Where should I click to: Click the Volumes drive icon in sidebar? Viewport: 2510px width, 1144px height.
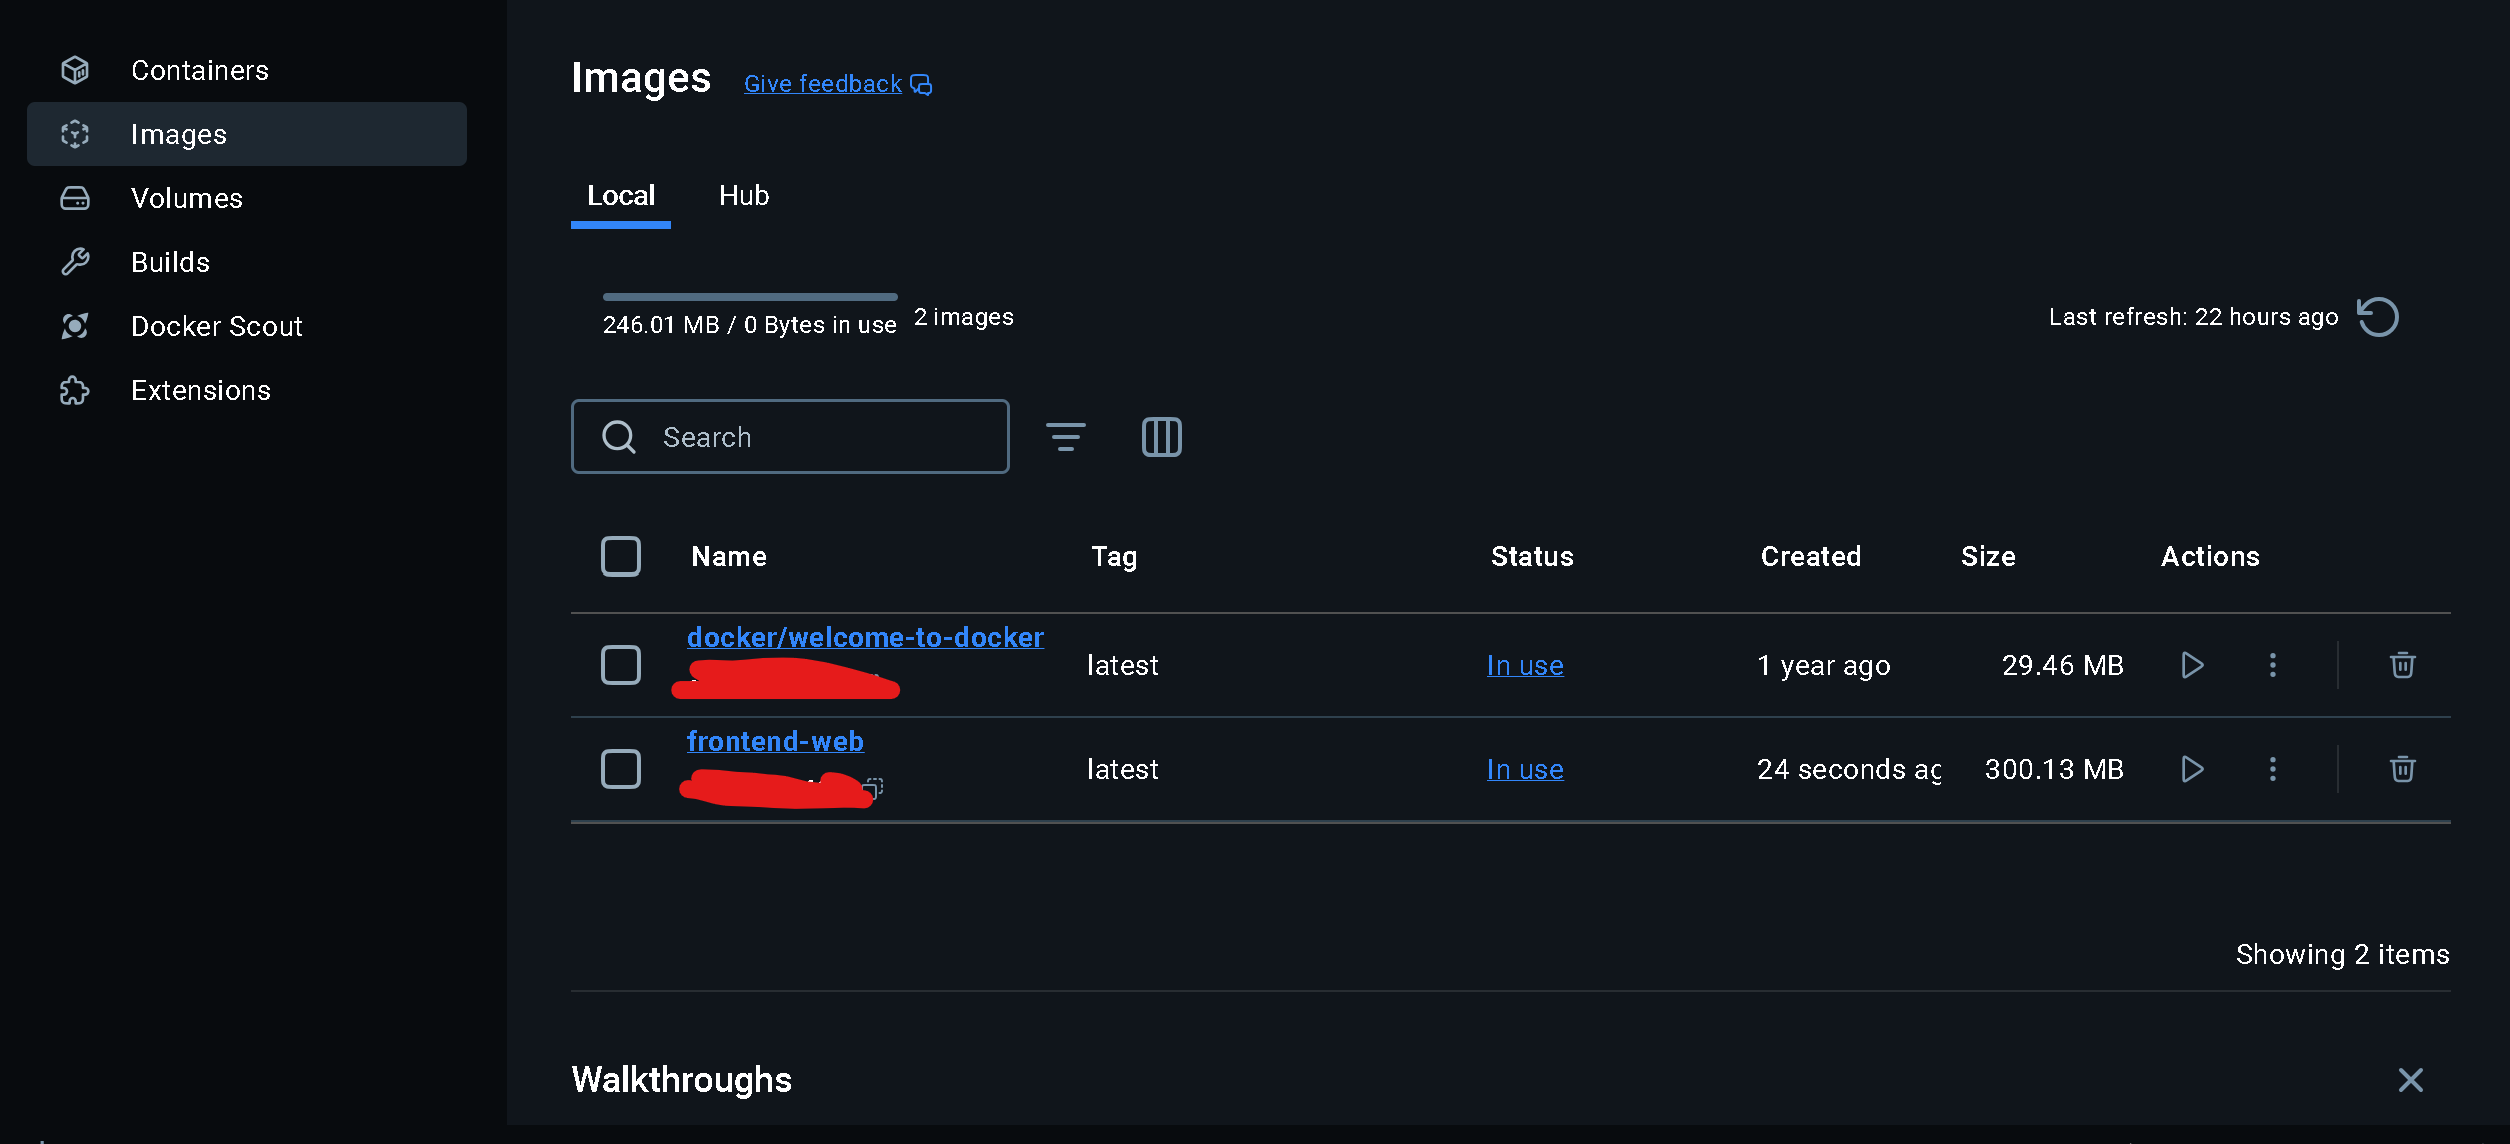(x=75, y=198)
